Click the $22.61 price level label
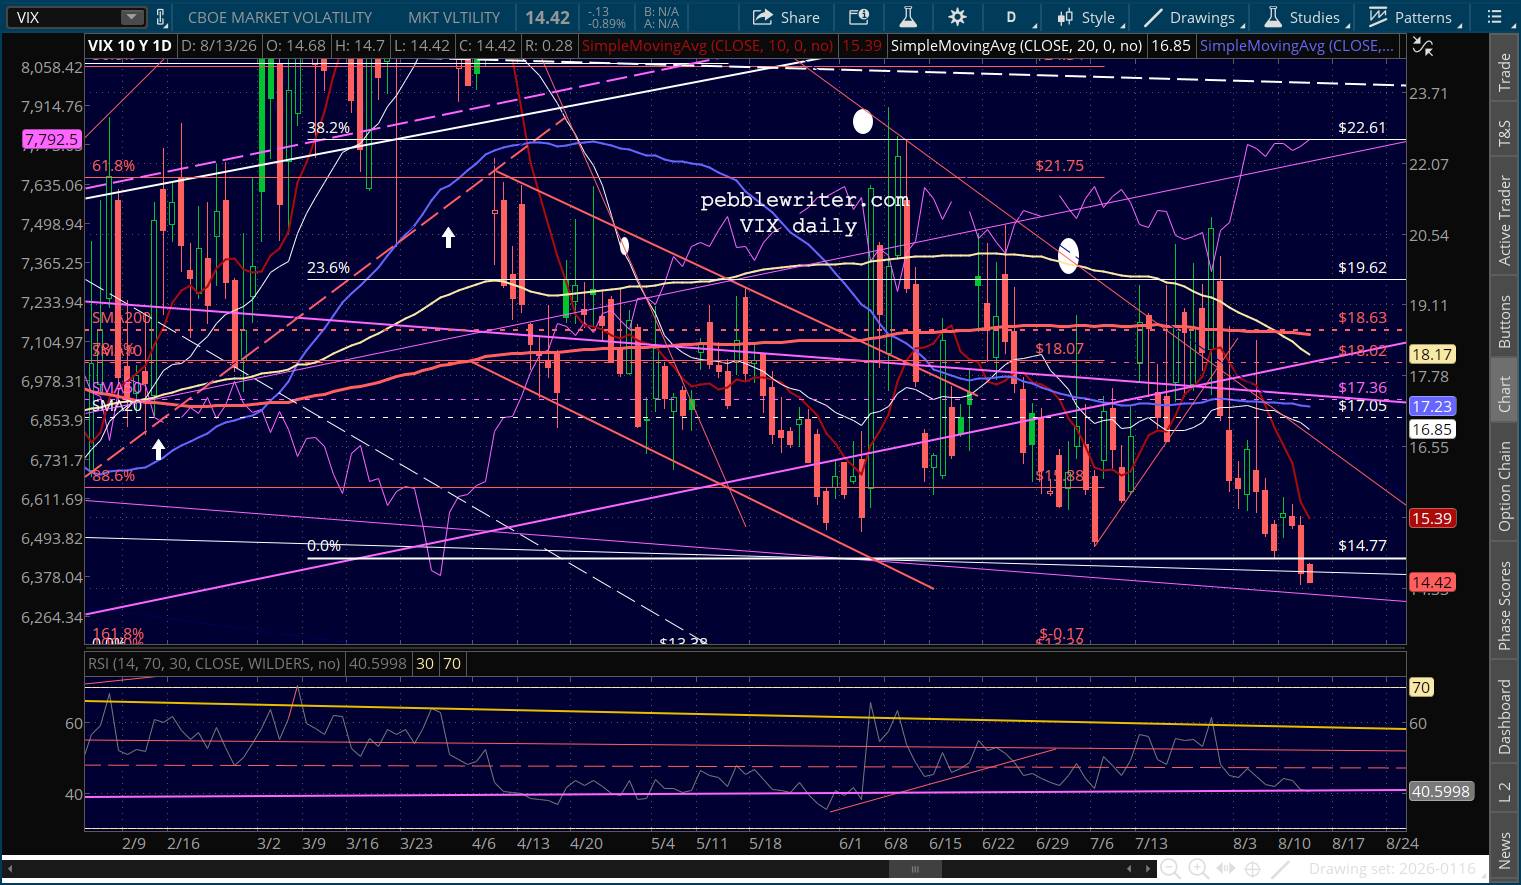Image resolution: width=1521 pixels, height=885 pixels. pos(1362,128)
